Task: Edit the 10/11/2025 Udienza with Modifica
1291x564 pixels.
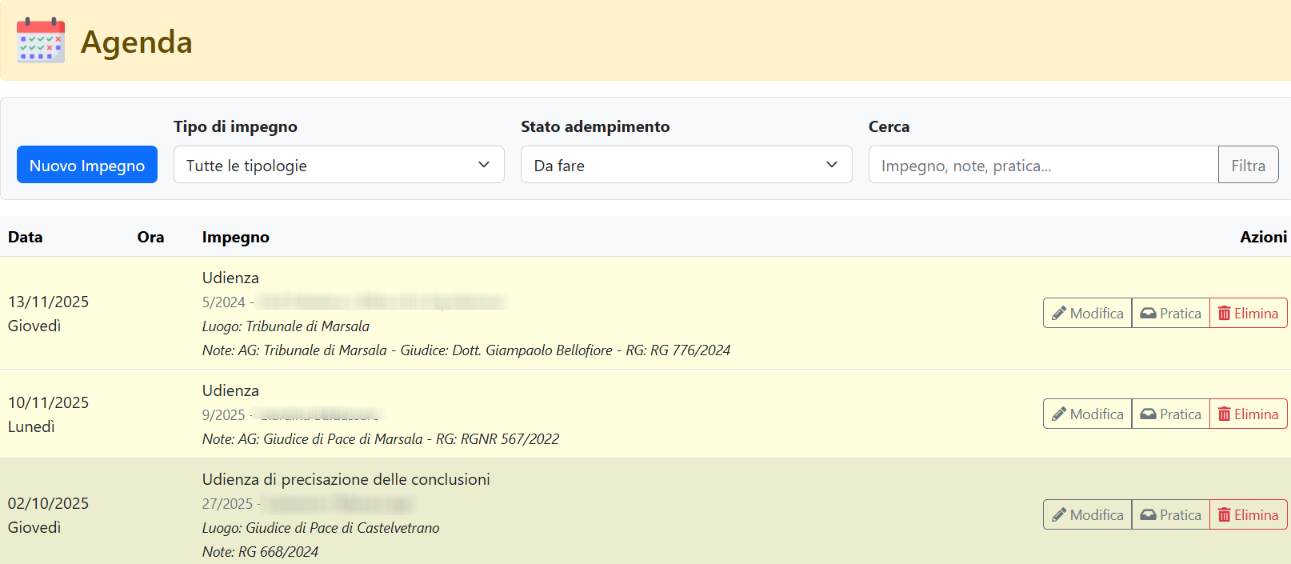Action: point(1088,414)
